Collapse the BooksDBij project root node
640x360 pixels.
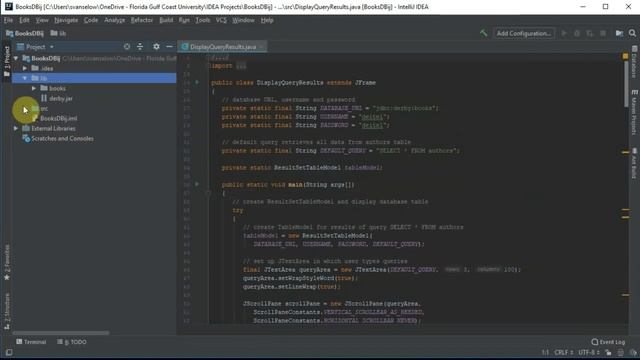tap(16, 58)
